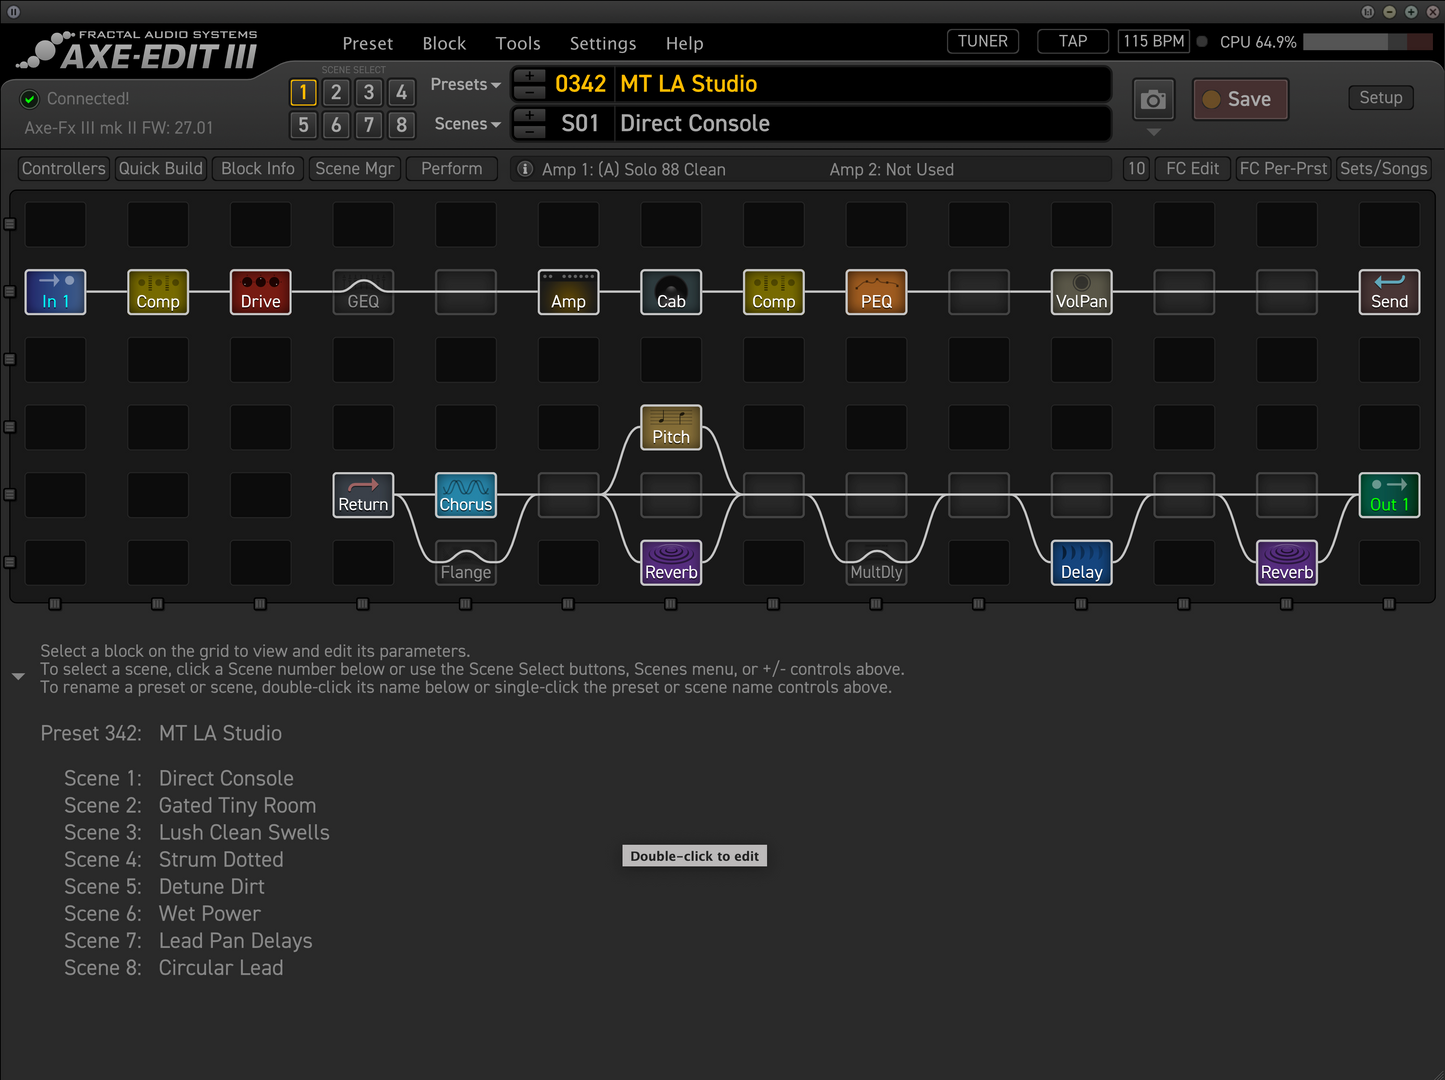Select the Amp block in the signal chain
This screenshot has height=1080, width=1445.
[568, 292]
